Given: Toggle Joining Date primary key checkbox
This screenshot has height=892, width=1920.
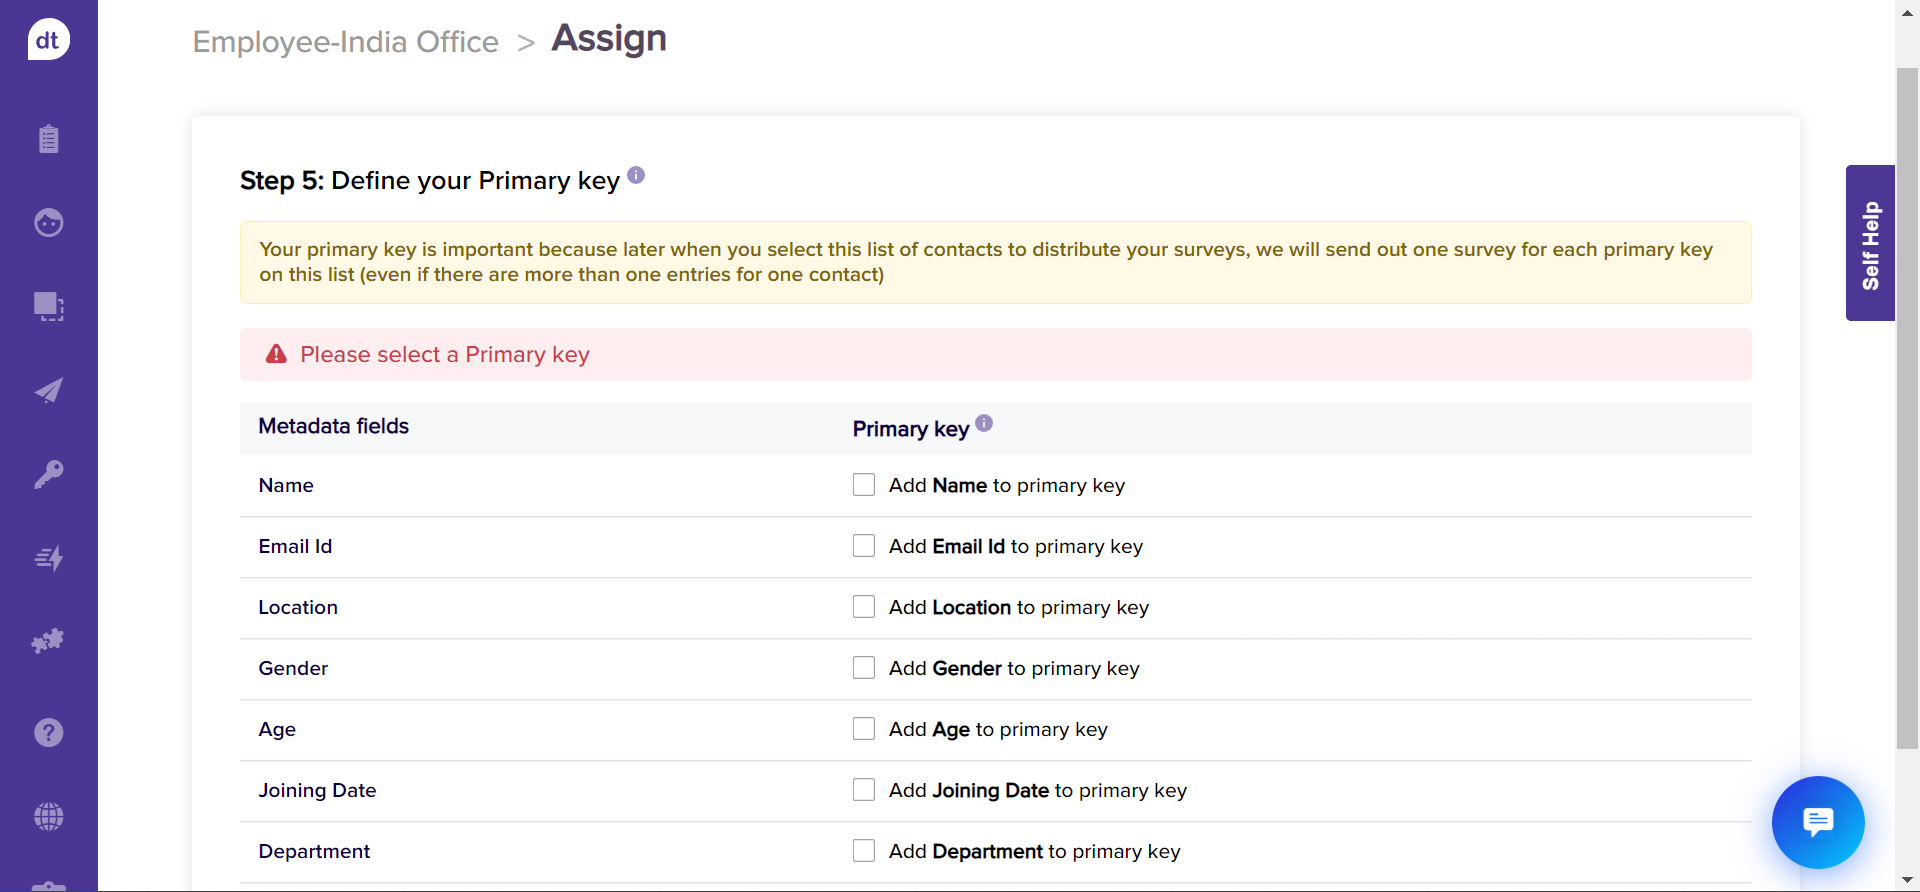Looking at the screenshot, I should [864, 790].
